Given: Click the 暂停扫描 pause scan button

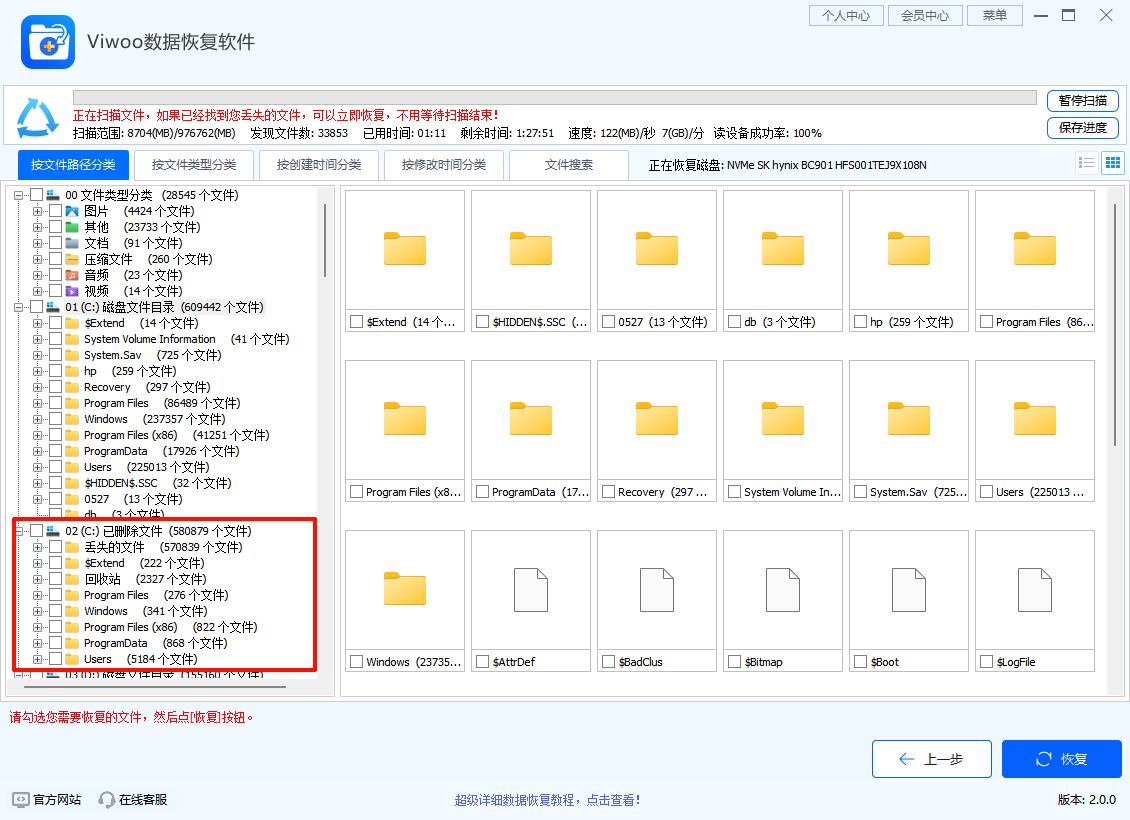Looking at the screenshot, I should click(x=1083, y=101).
